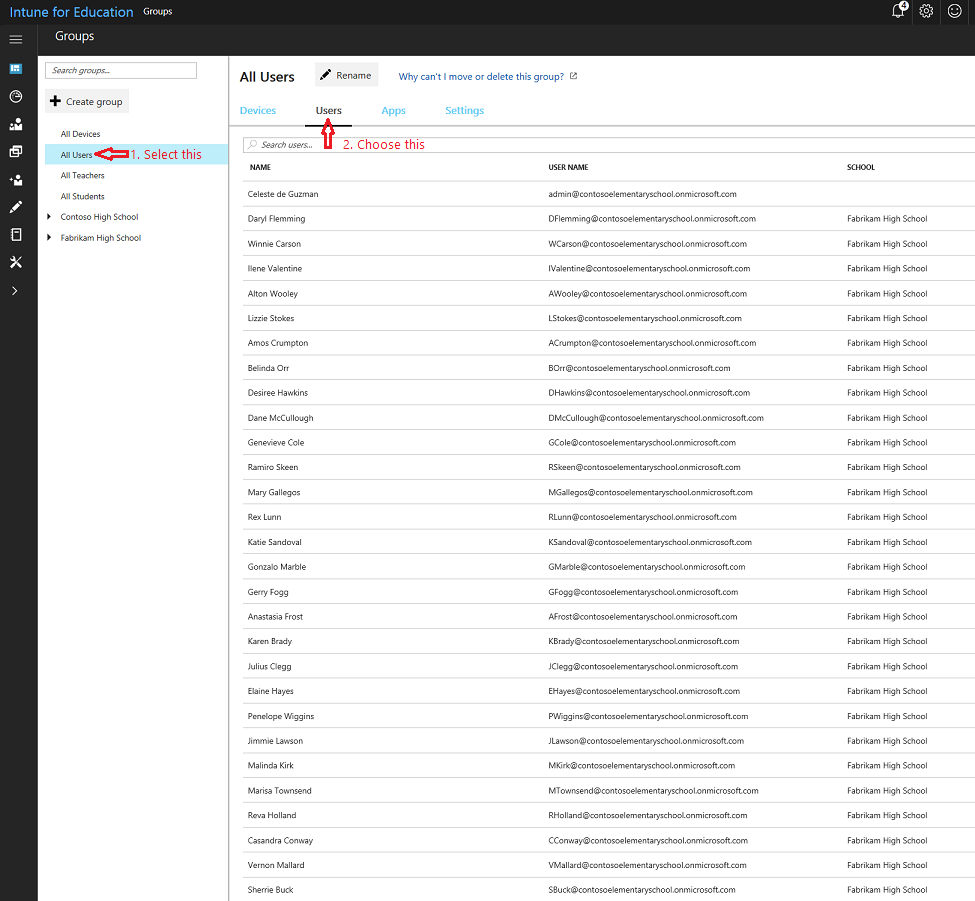
Task: Open the stacked-windows Apps icon in sidebar
Action: pos(15,152)
